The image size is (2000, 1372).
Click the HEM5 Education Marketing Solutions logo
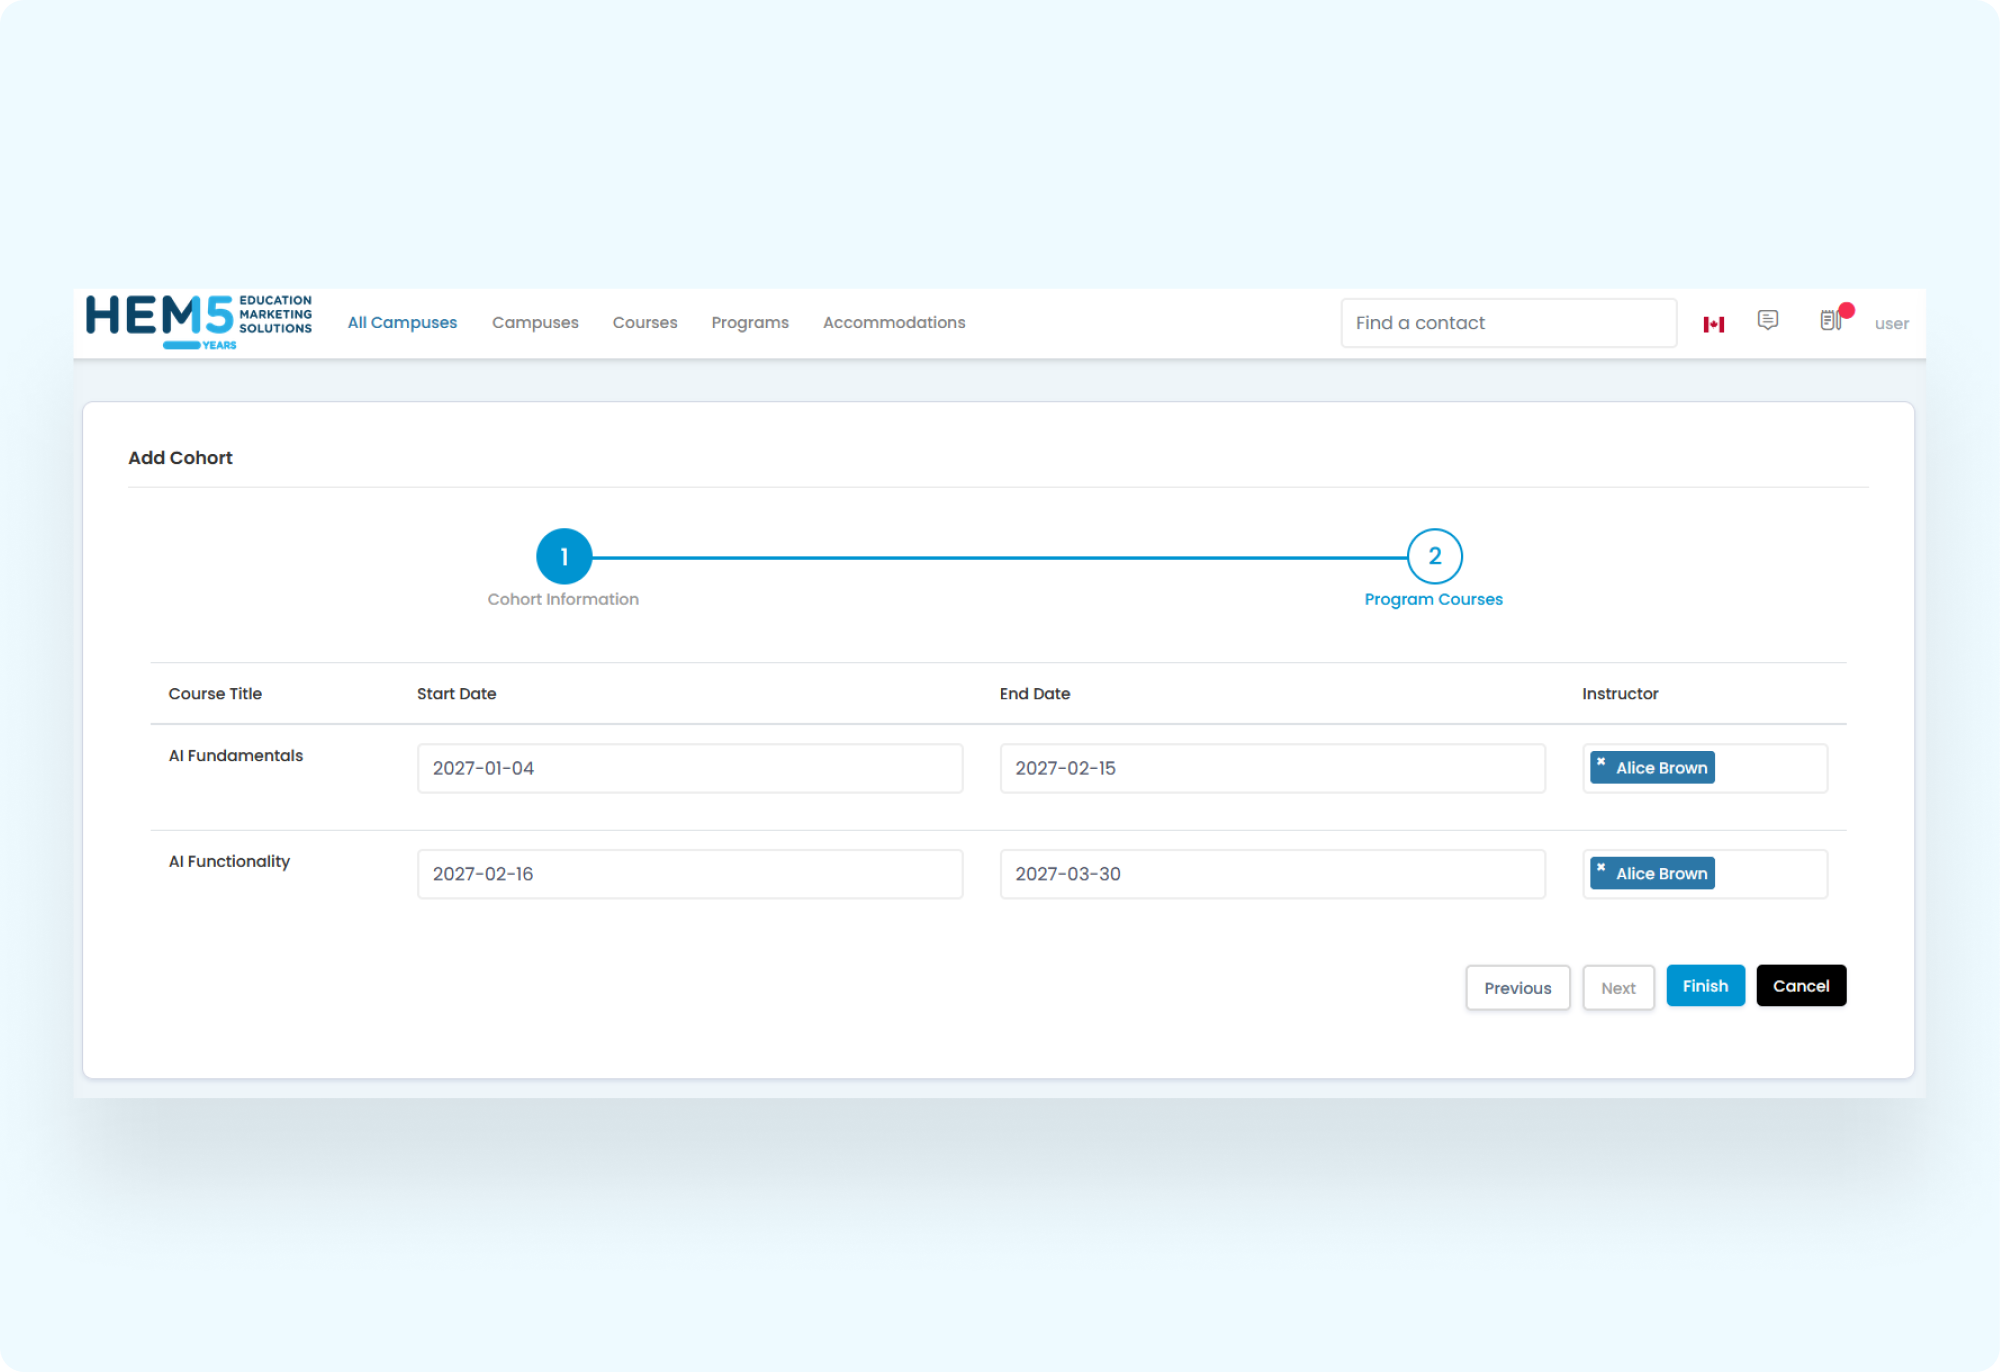(198, 322)
